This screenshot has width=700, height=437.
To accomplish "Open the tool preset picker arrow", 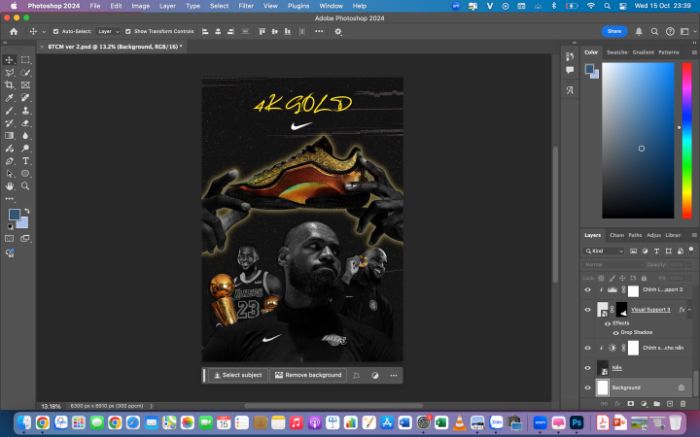I will [44, 32].
